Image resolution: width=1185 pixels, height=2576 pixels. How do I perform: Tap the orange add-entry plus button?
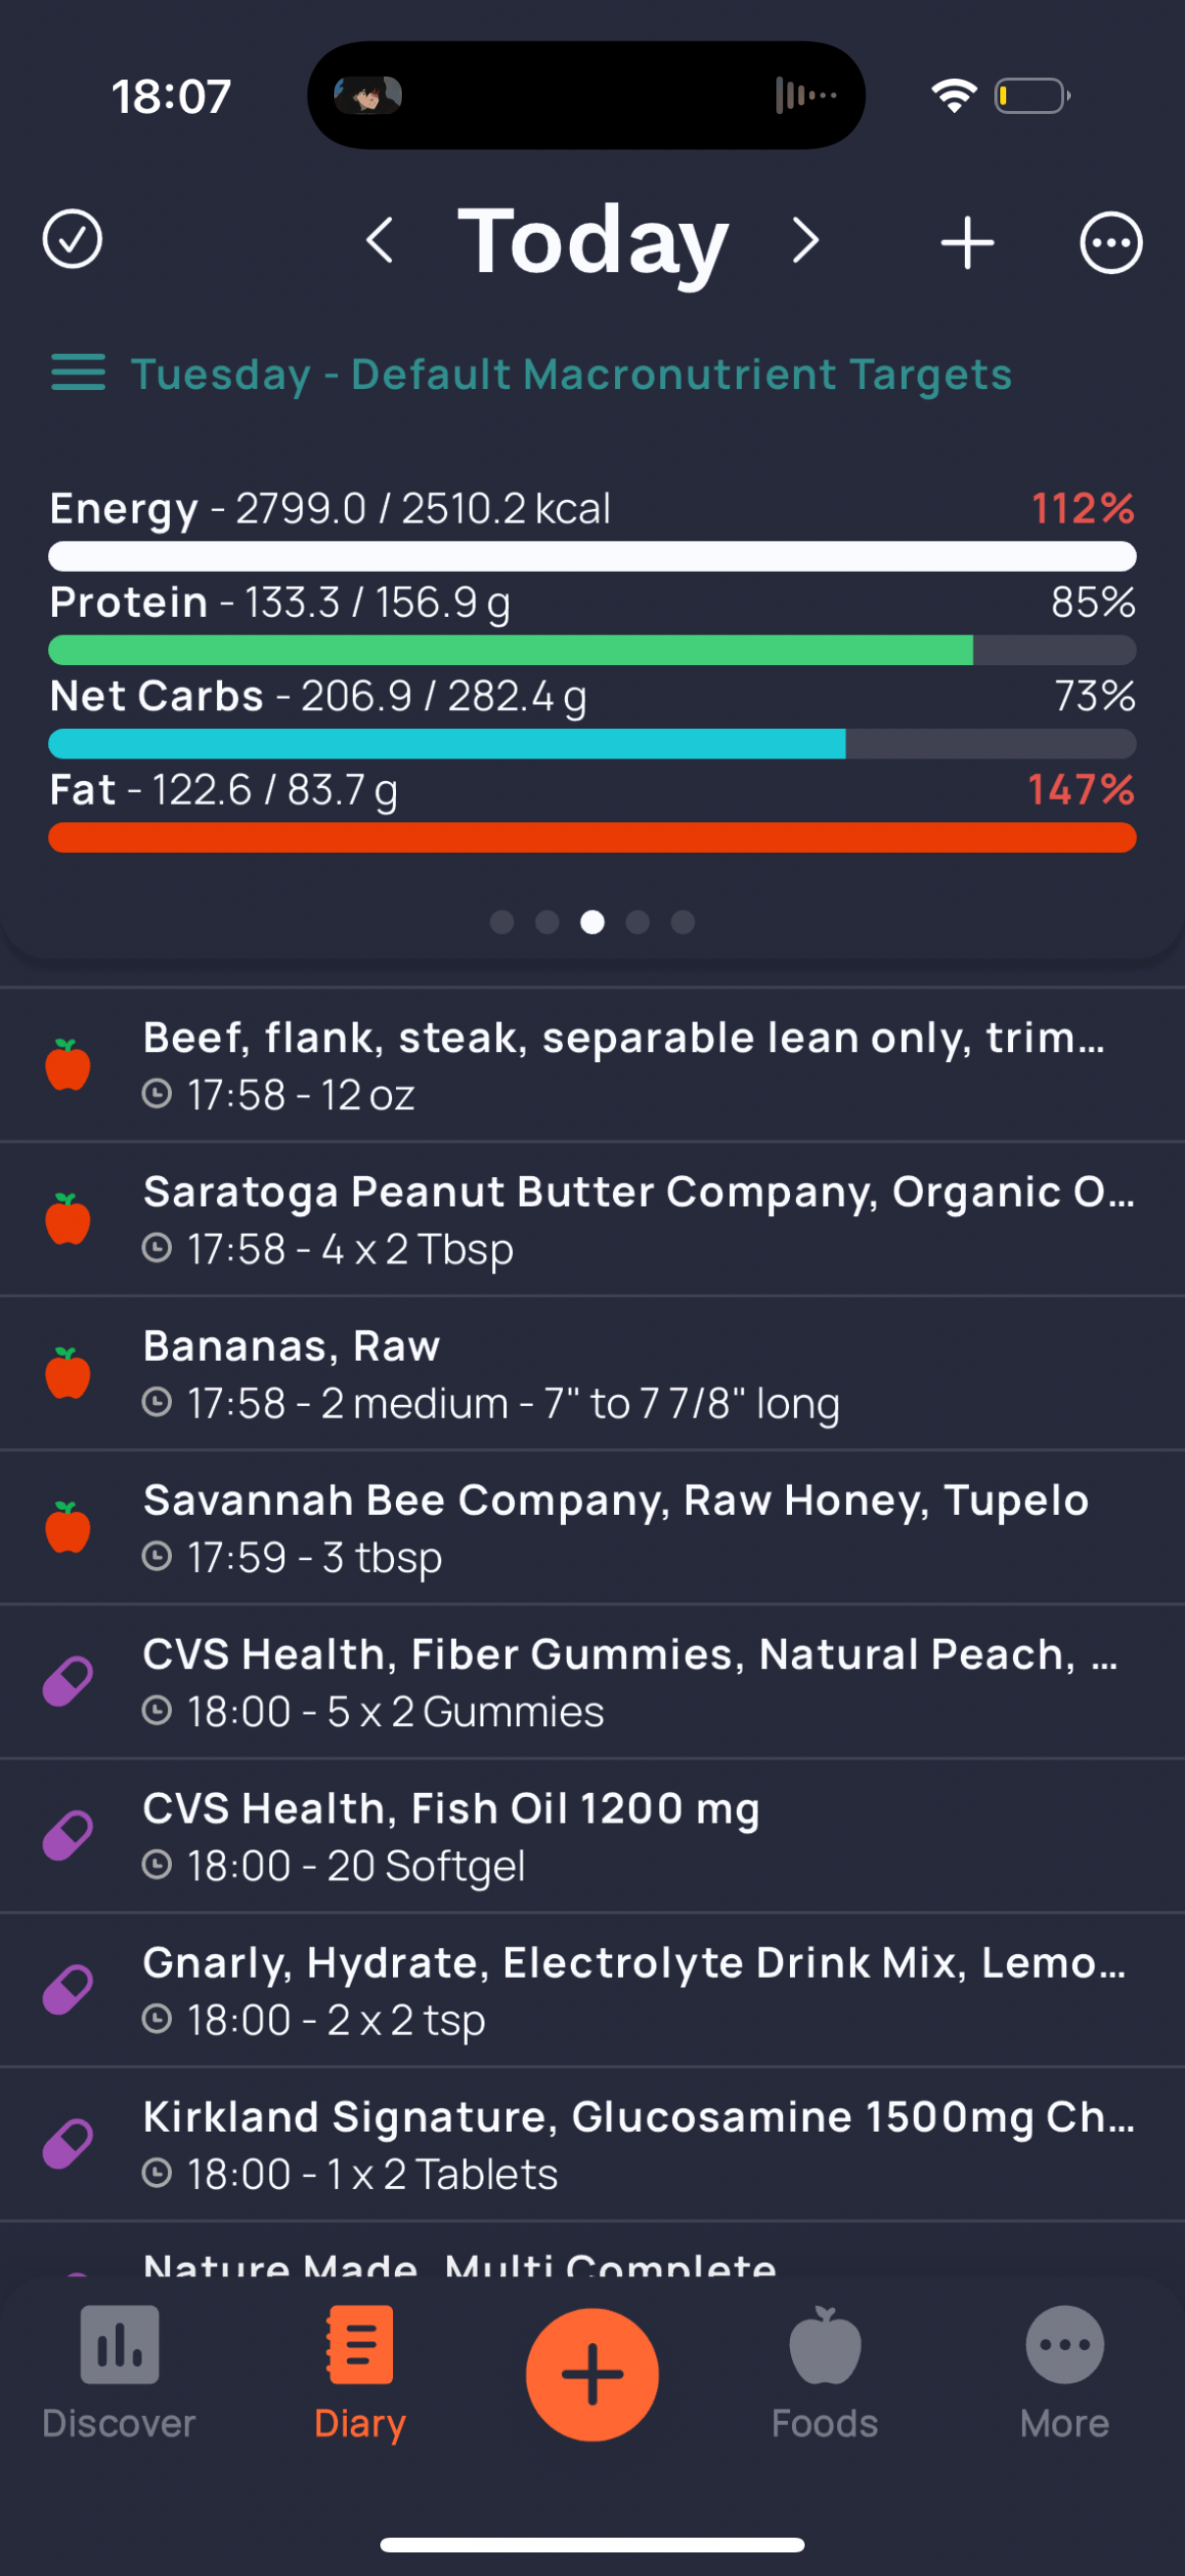(x=592, y=2374)
